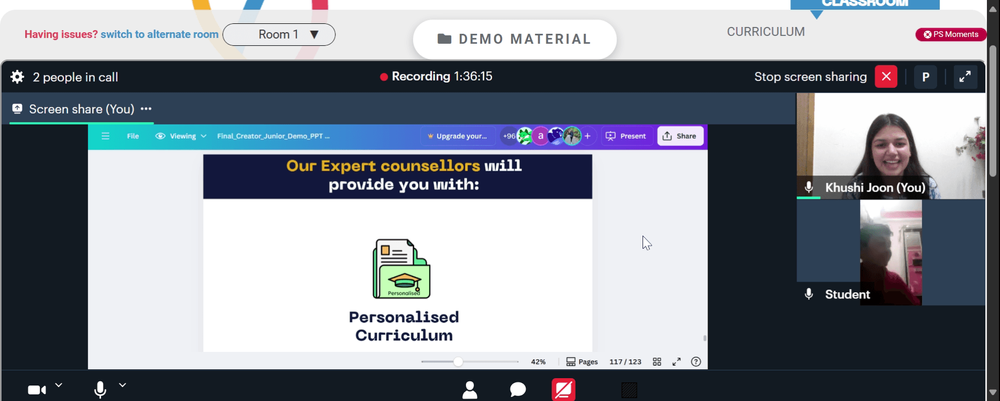Click the purple 'a' collaborator avatar
The width and height of the screenshot is (1000, 401).
540,136
